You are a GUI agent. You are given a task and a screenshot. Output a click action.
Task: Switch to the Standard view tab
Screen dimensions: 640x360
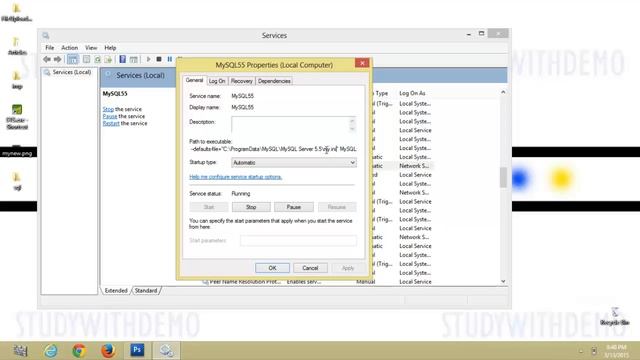(x=146, y=291)
